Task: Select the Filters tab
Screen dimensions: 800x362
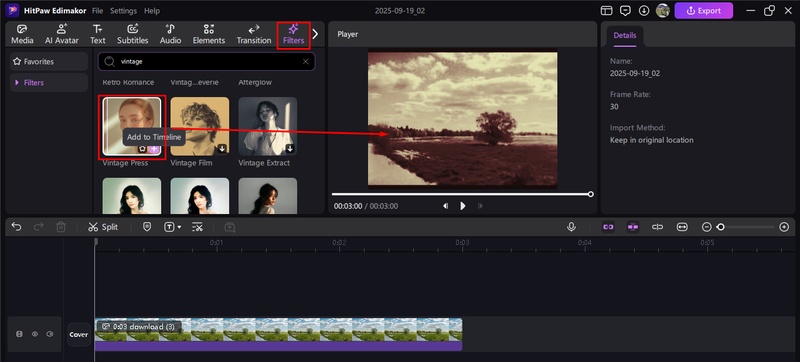Action: (293, 35)
